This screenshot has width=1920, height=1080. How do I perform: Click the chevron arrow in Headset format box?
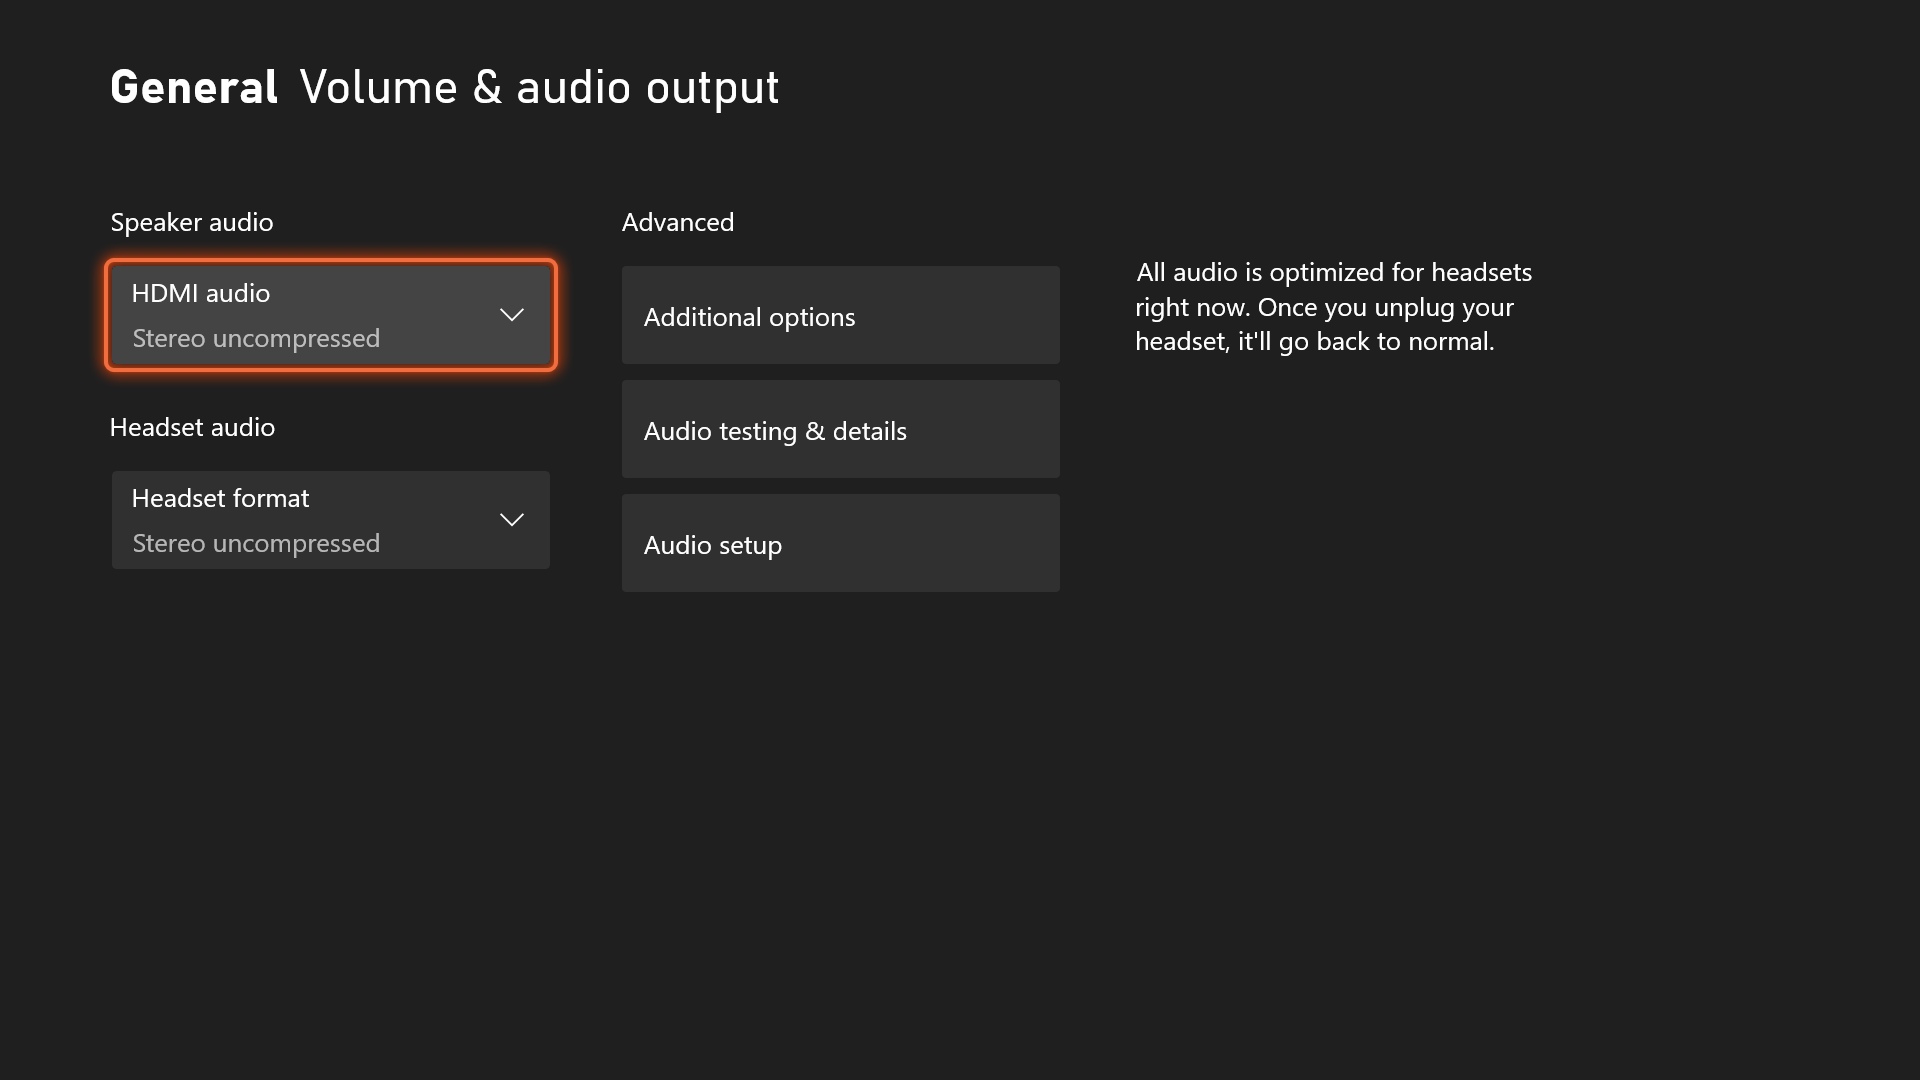pos(511,520)
